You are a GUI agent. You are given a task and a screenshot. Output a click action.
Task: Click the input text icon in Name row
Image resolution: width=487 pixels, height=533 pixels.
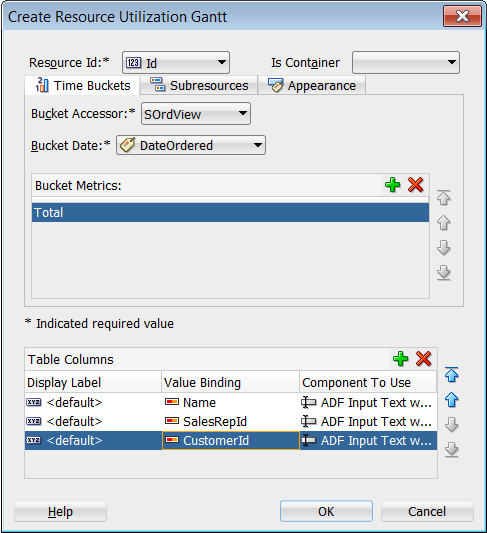309,402
